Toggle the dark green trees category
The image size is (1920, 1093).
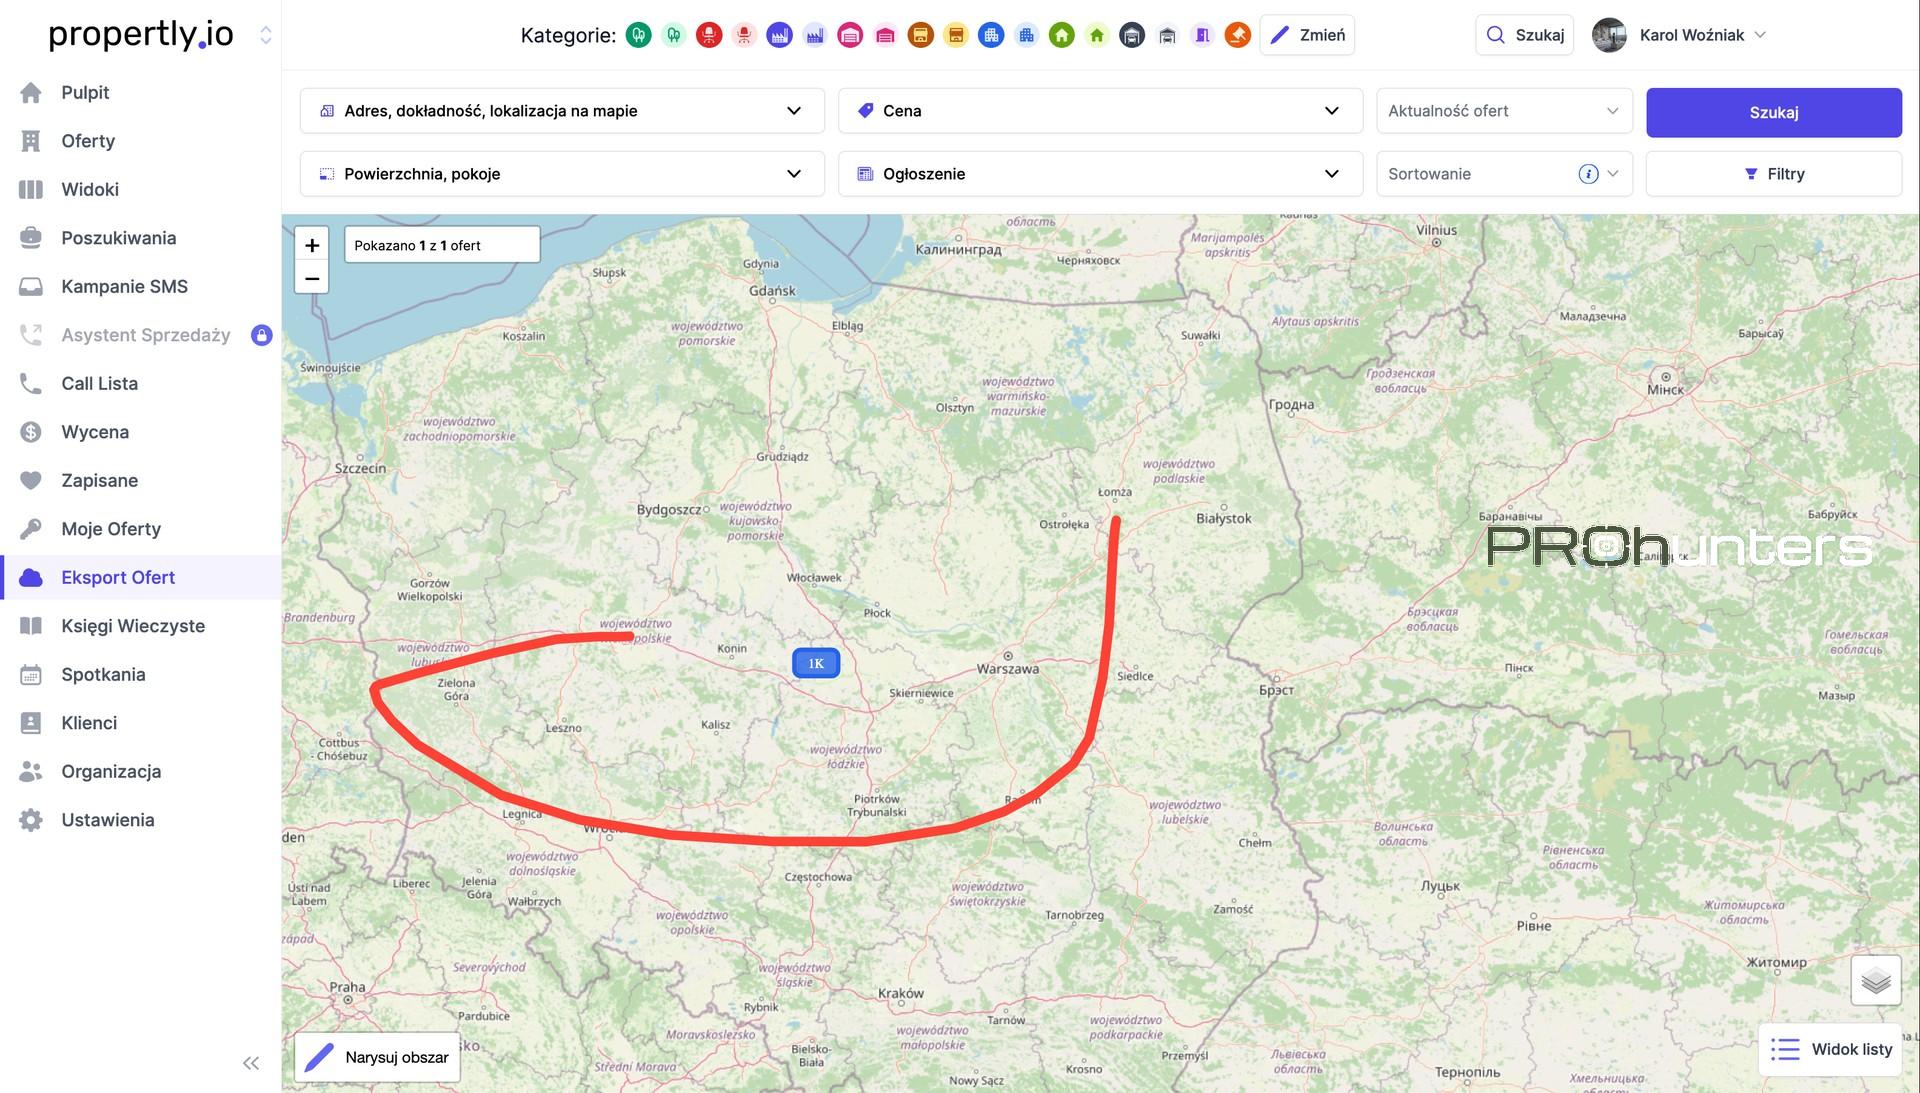pyautogui.click(x=639, y=35)
